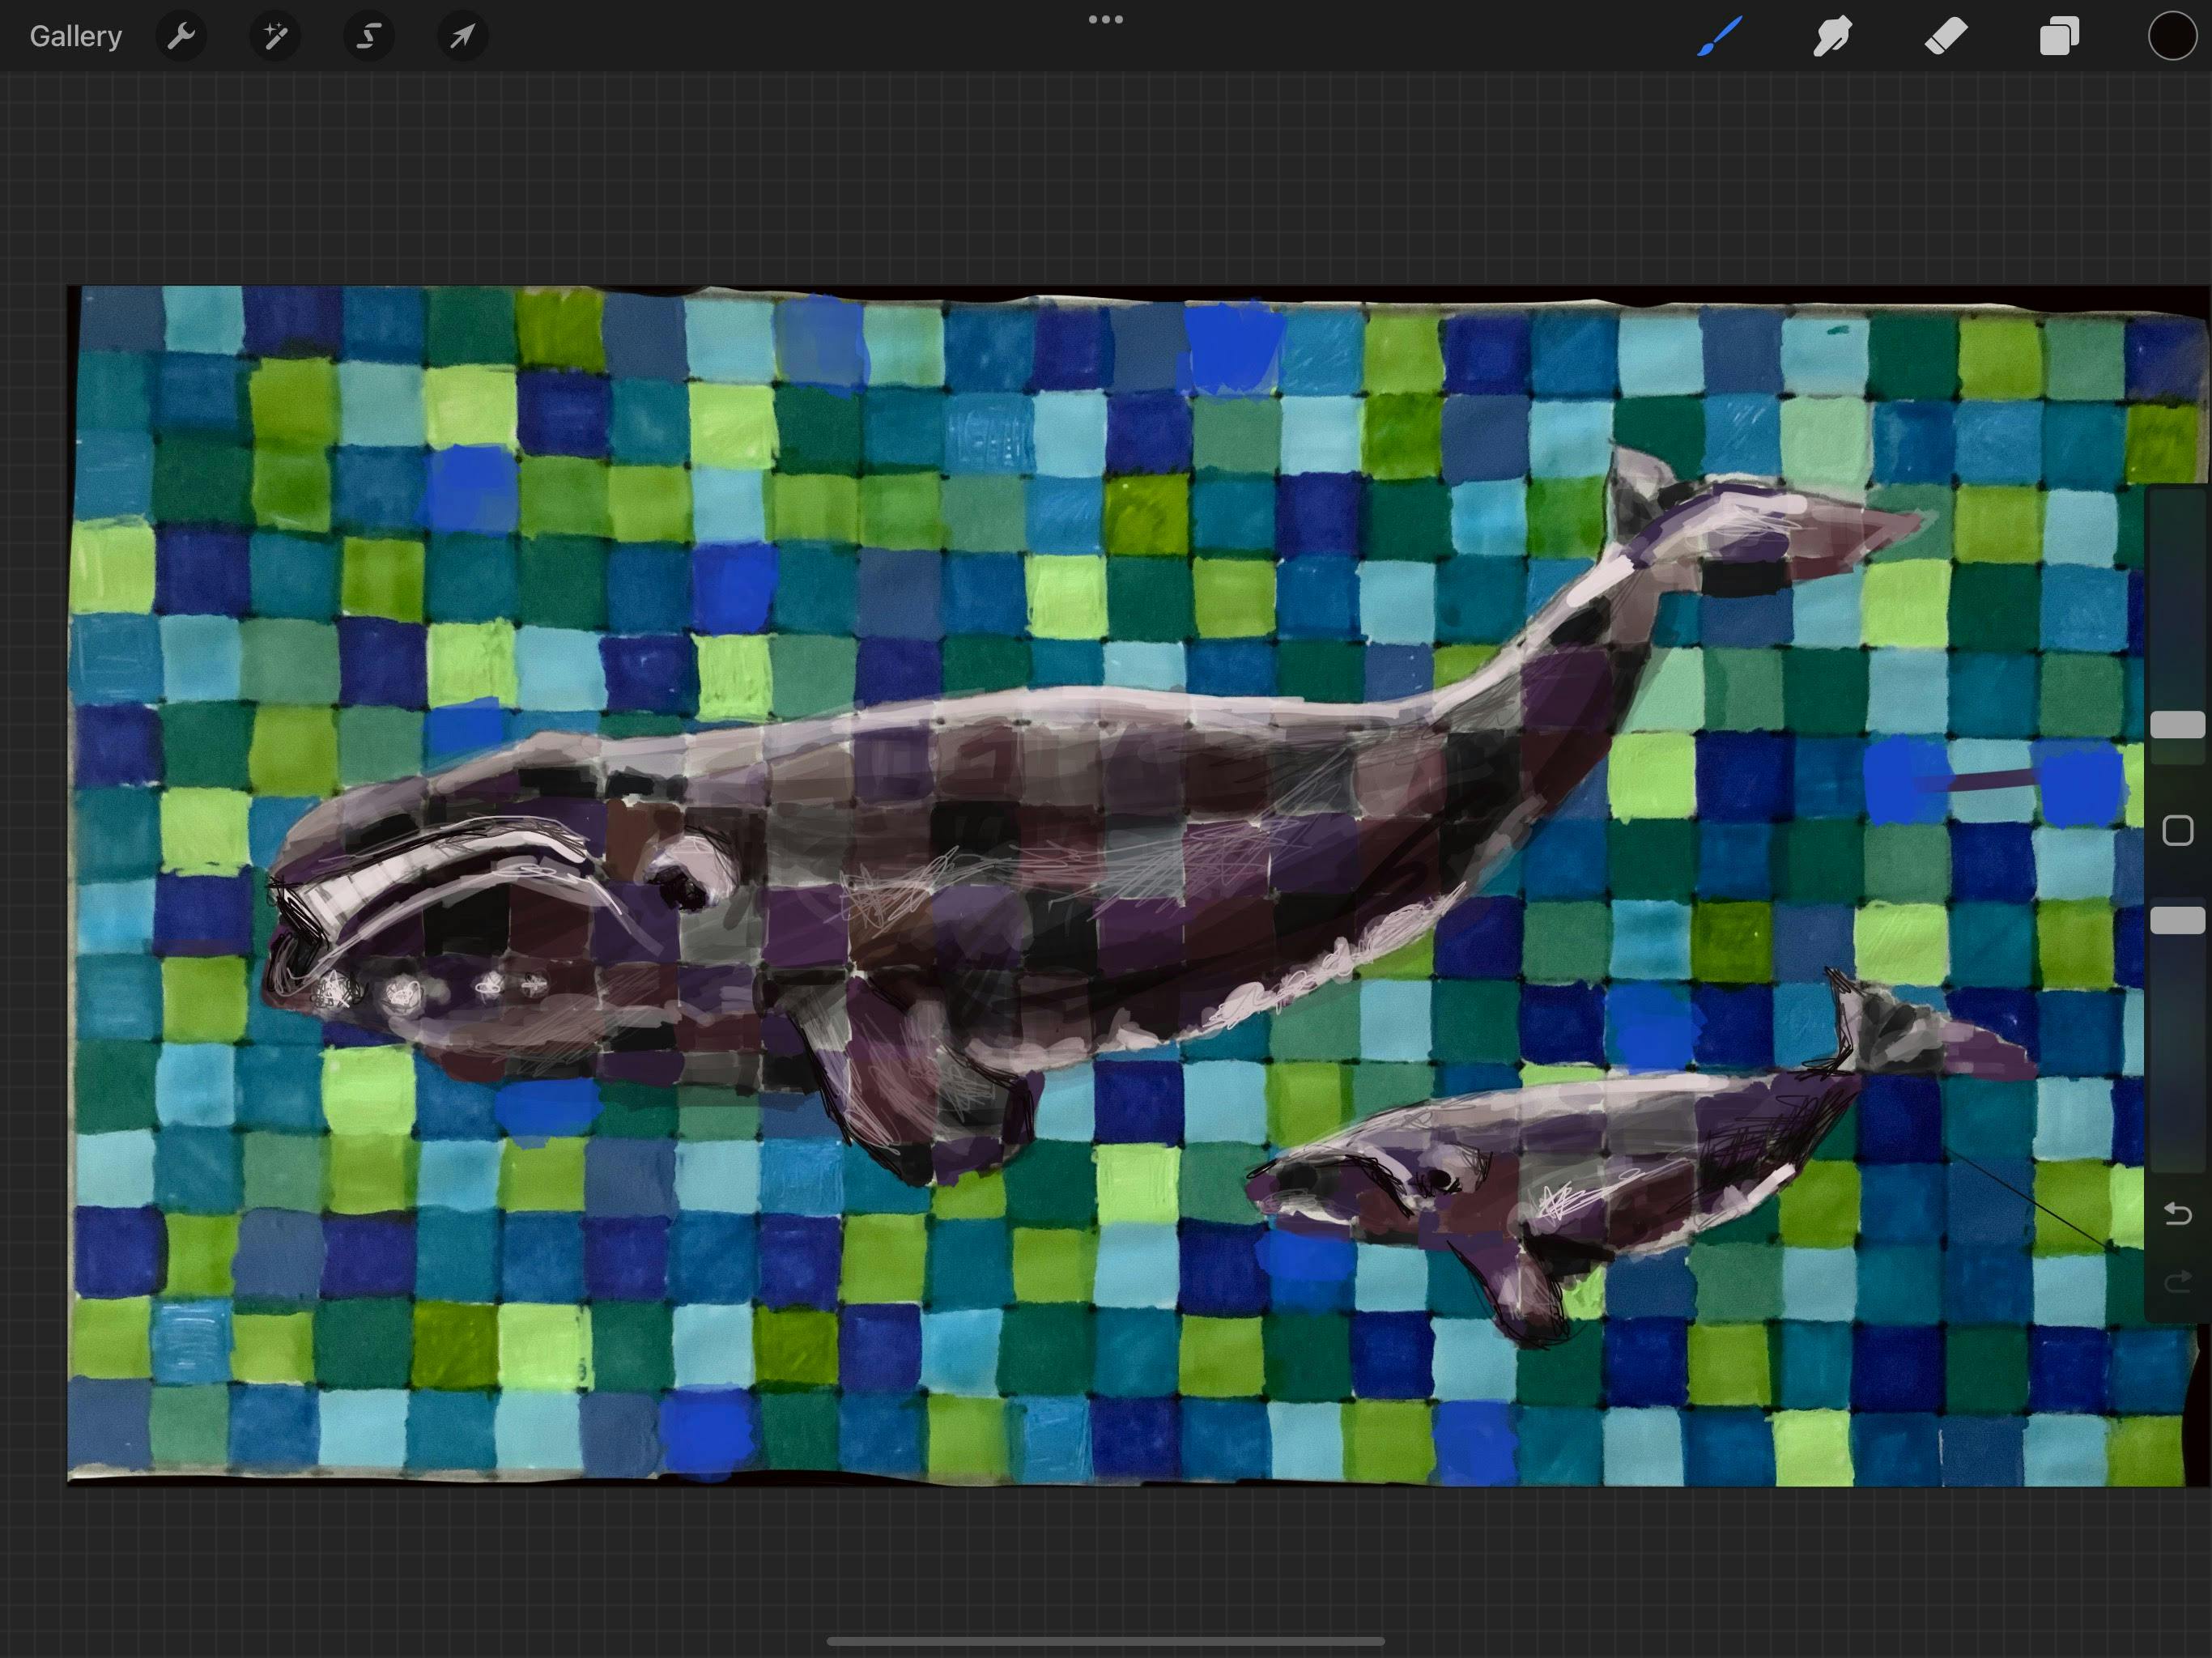Activate the Transform arrow tool

[x=463, y=37]
